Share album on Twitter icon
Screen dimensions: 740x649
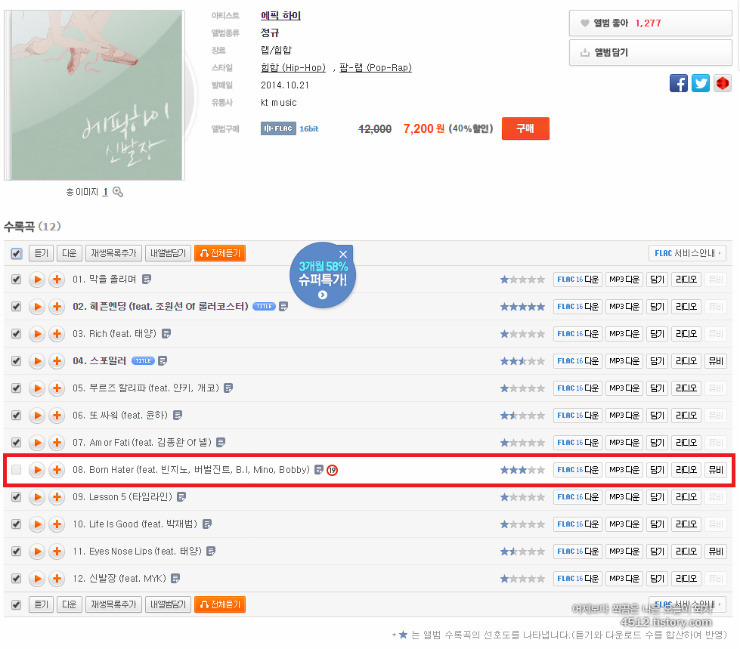pos(700,84)
